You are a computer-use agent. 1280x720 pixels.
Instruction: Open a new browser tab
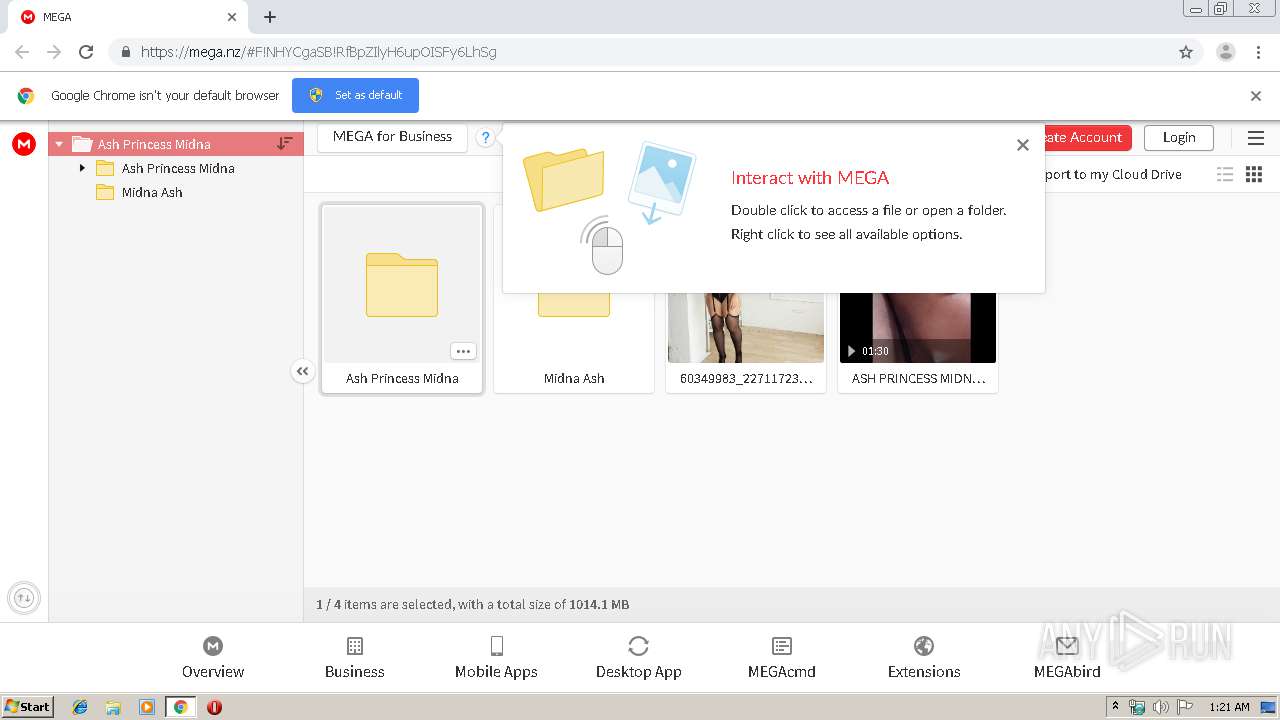click(270, 17)
